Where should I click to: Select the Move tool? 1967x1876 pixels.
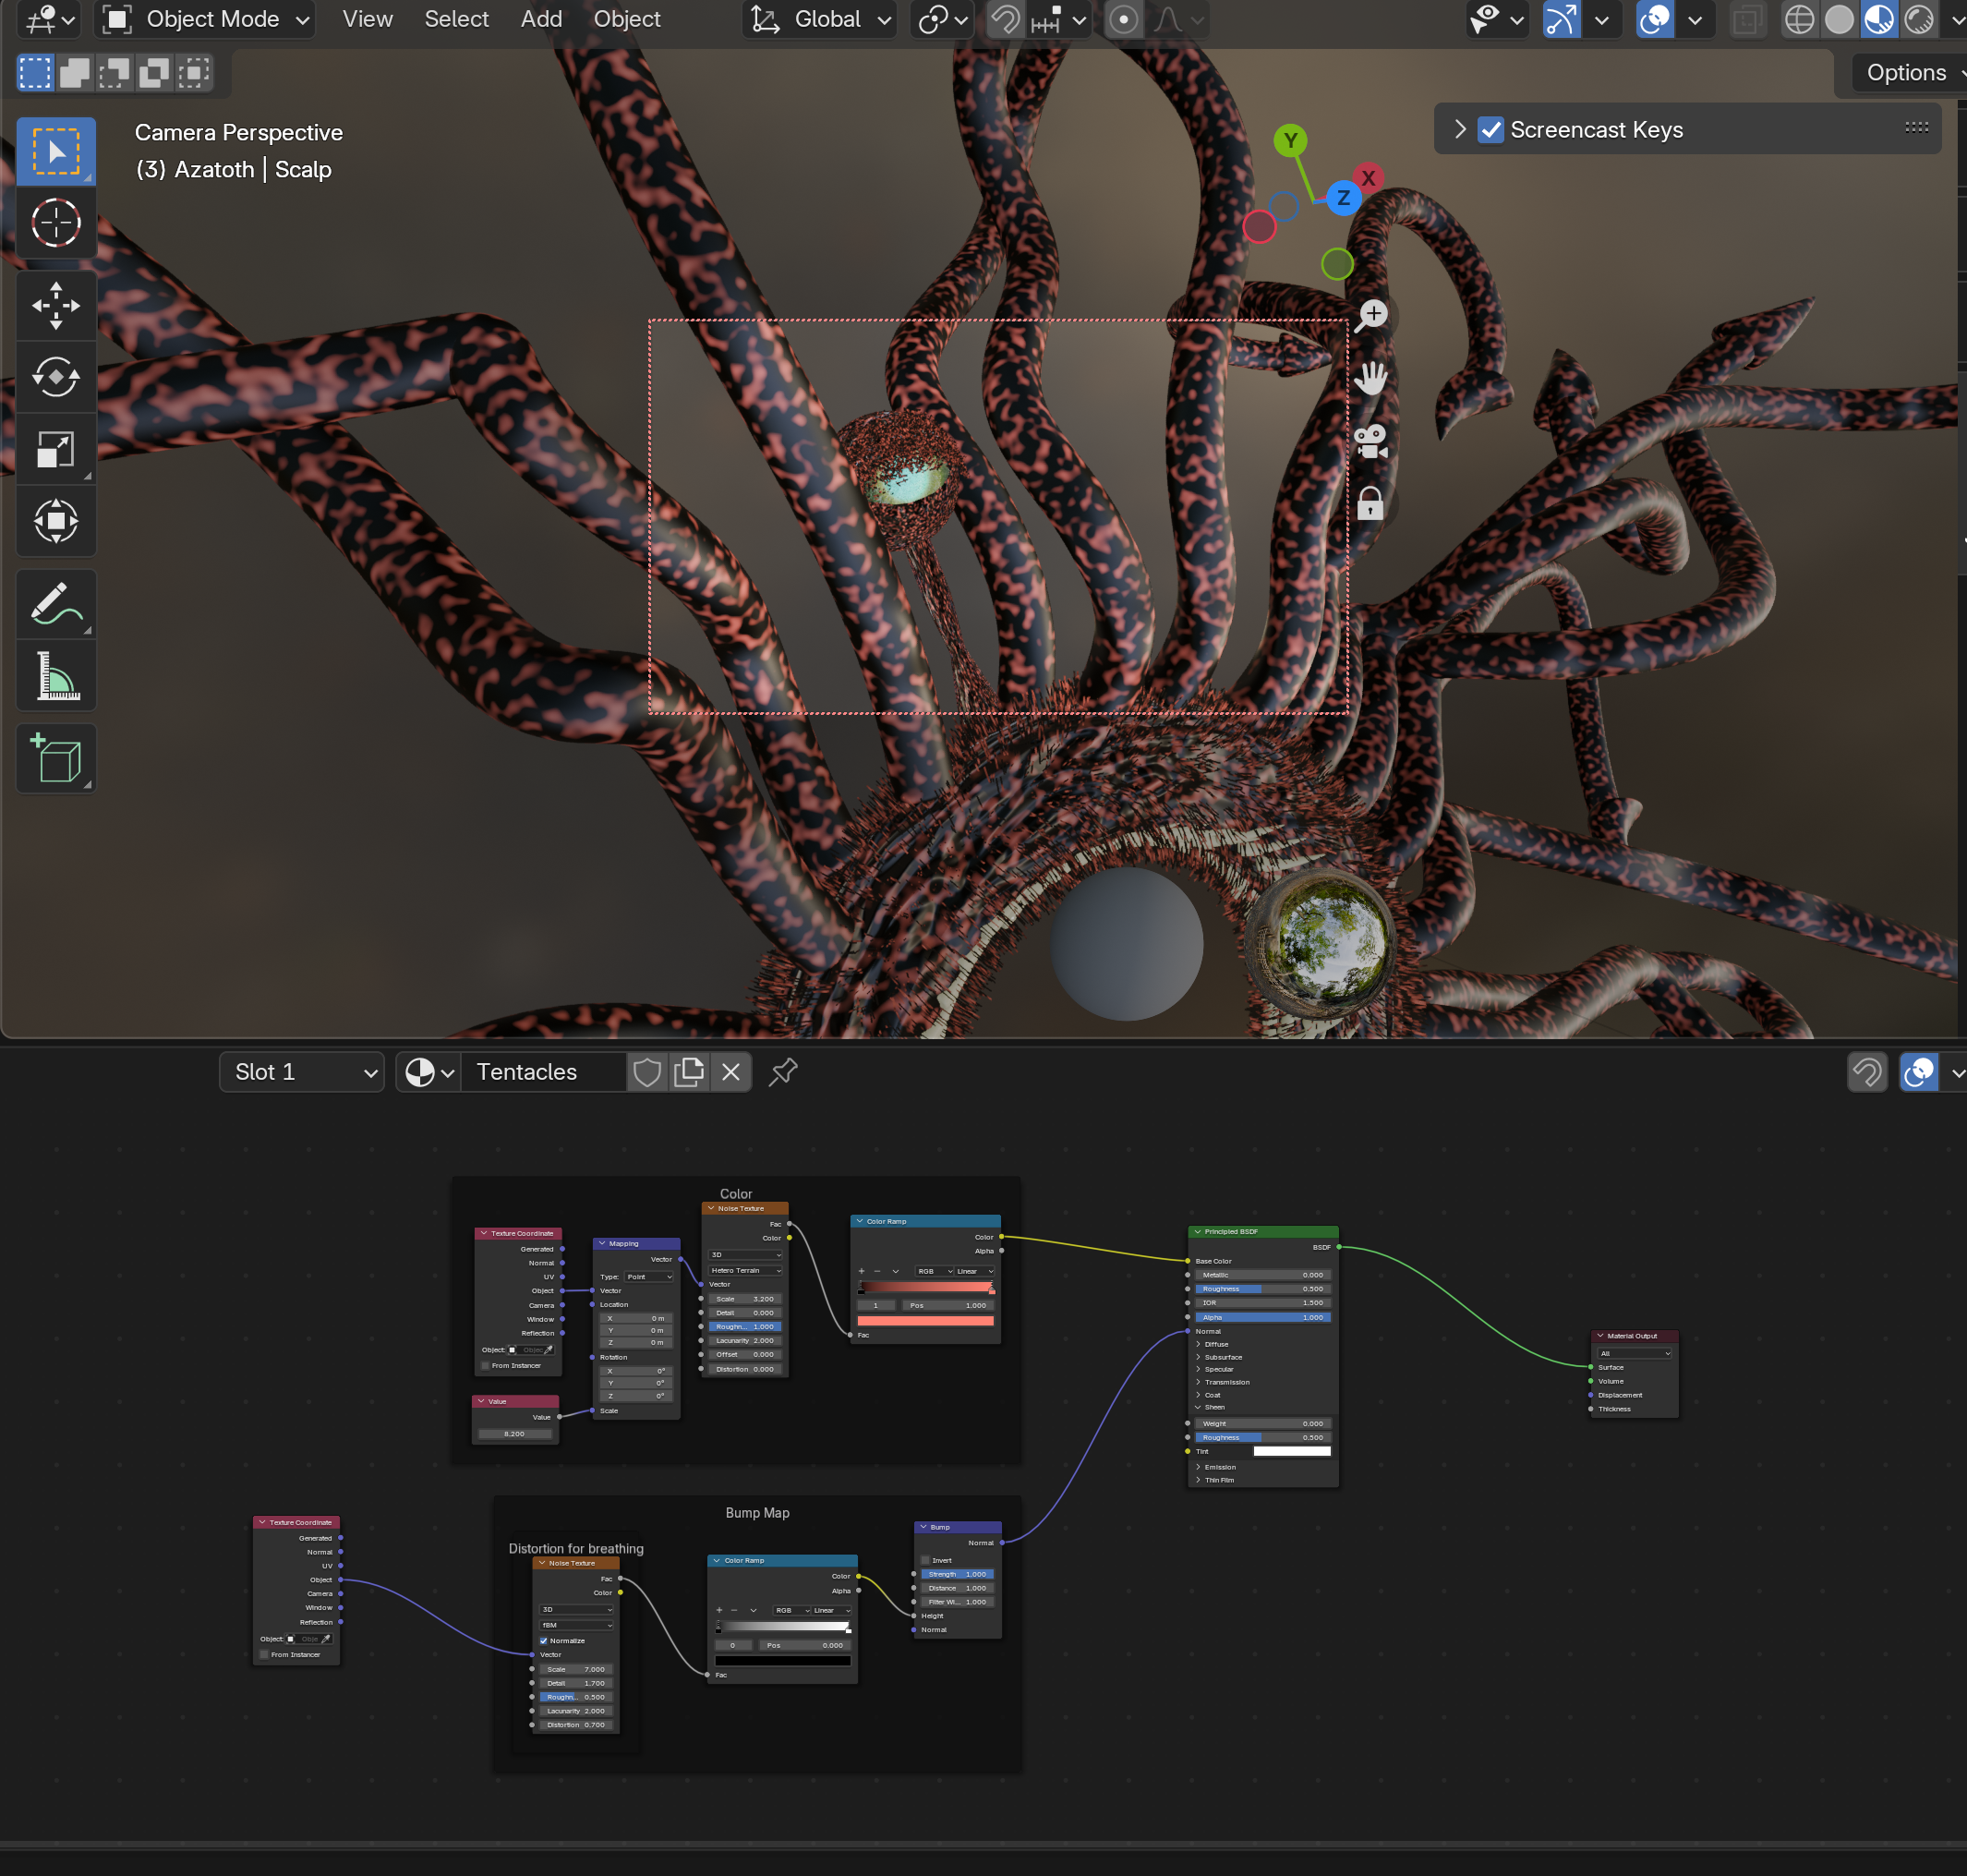coord(56,305)
